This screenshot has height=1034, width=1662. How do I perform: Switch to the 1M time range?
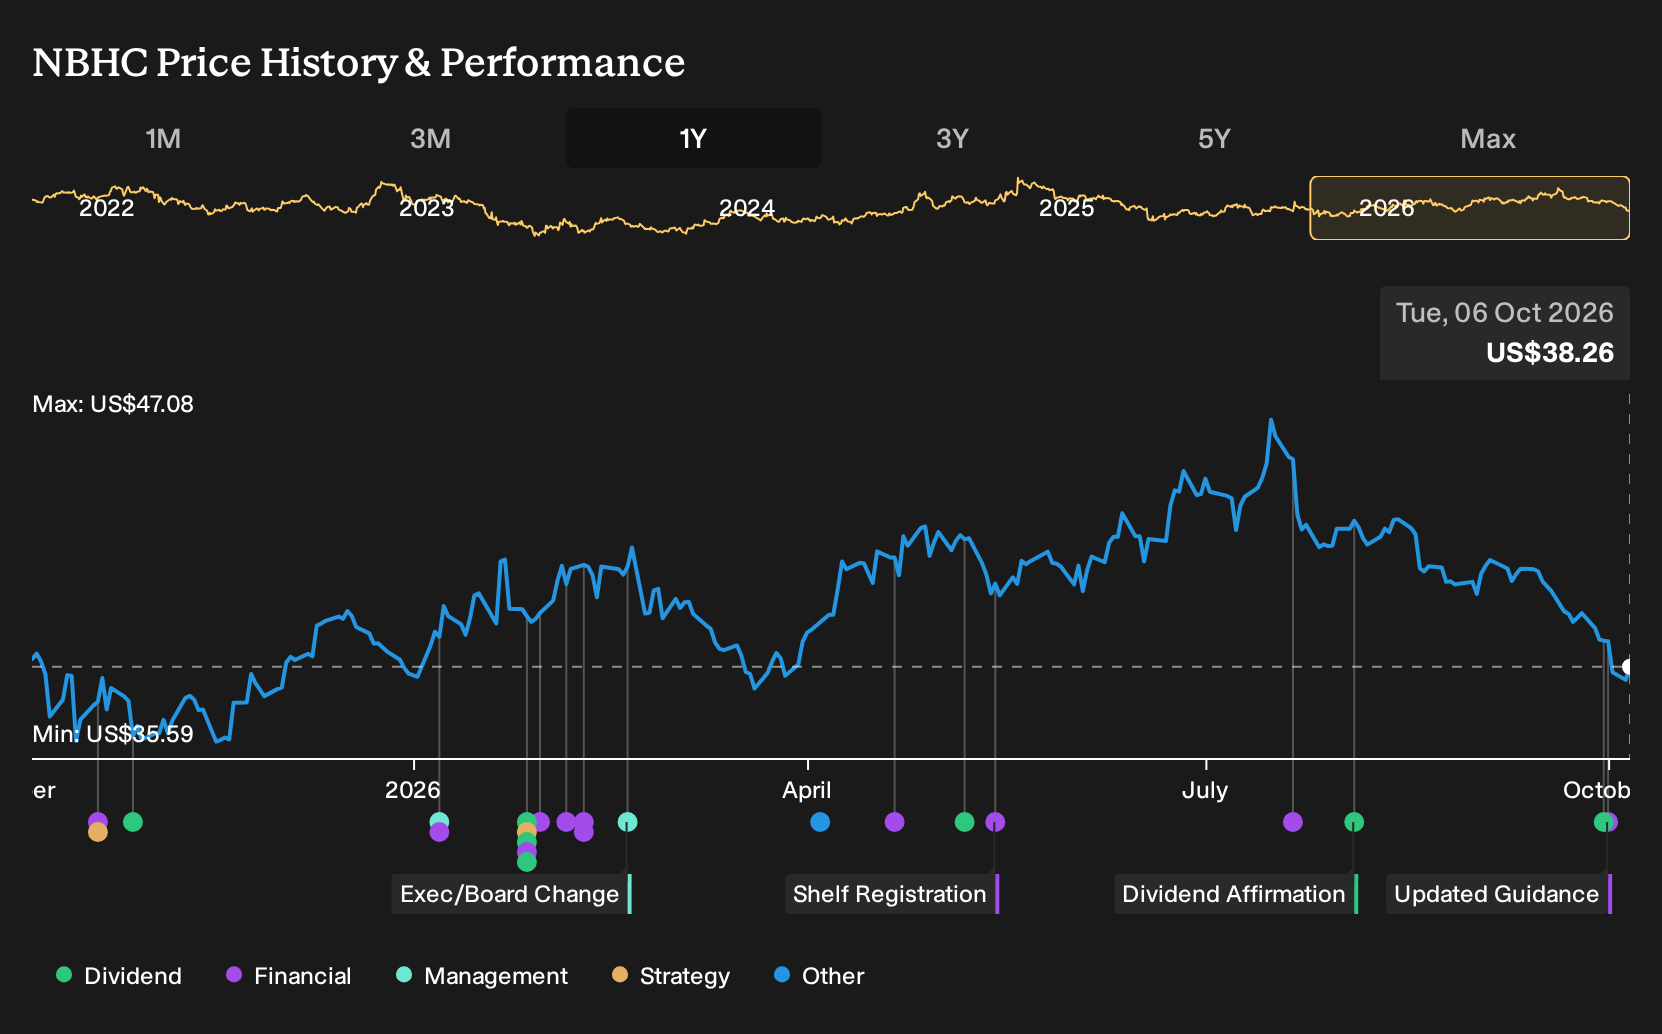(163, 138)
